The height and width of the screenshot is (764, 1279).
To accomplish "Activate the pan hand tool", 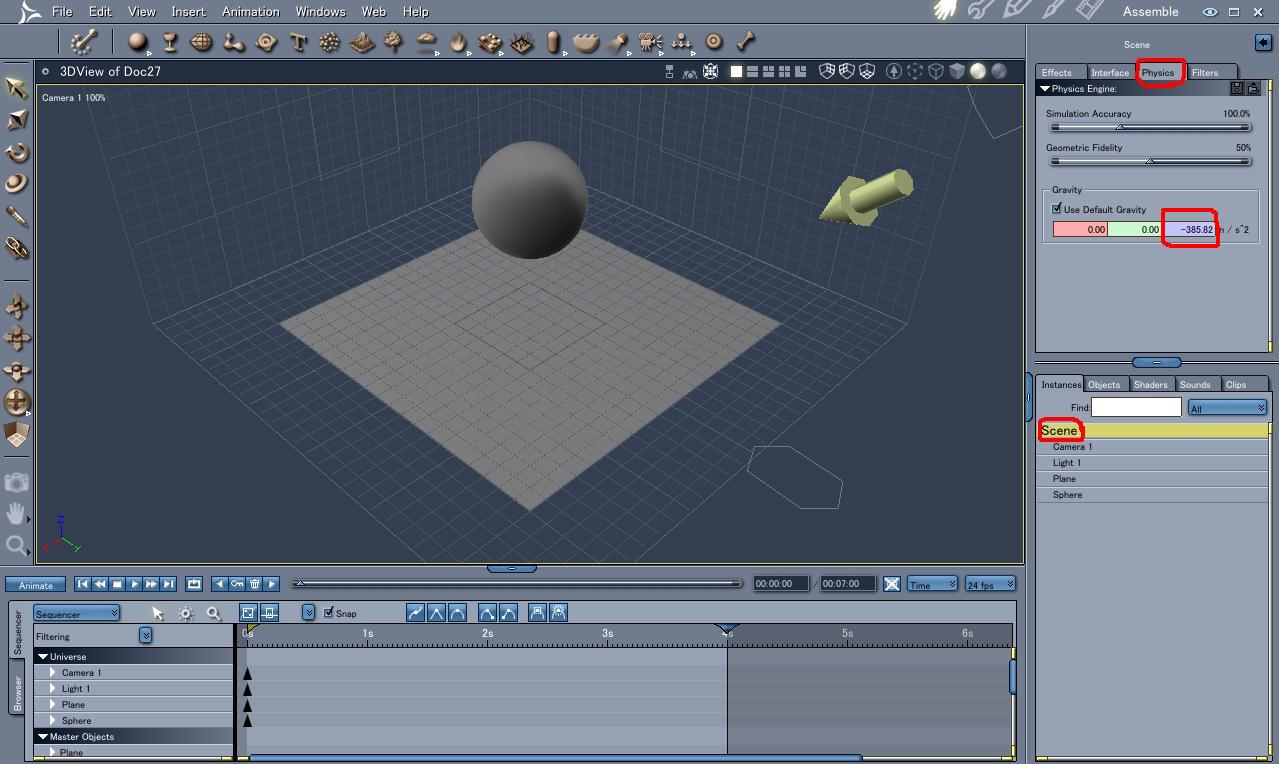I will tap(16, 513).
